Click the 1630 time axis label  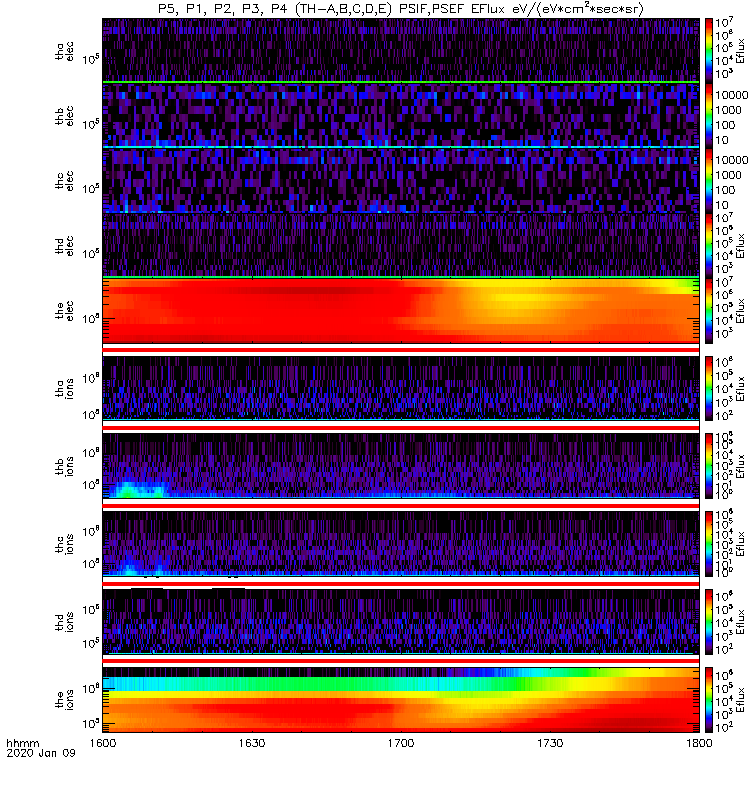coord(252,743)
